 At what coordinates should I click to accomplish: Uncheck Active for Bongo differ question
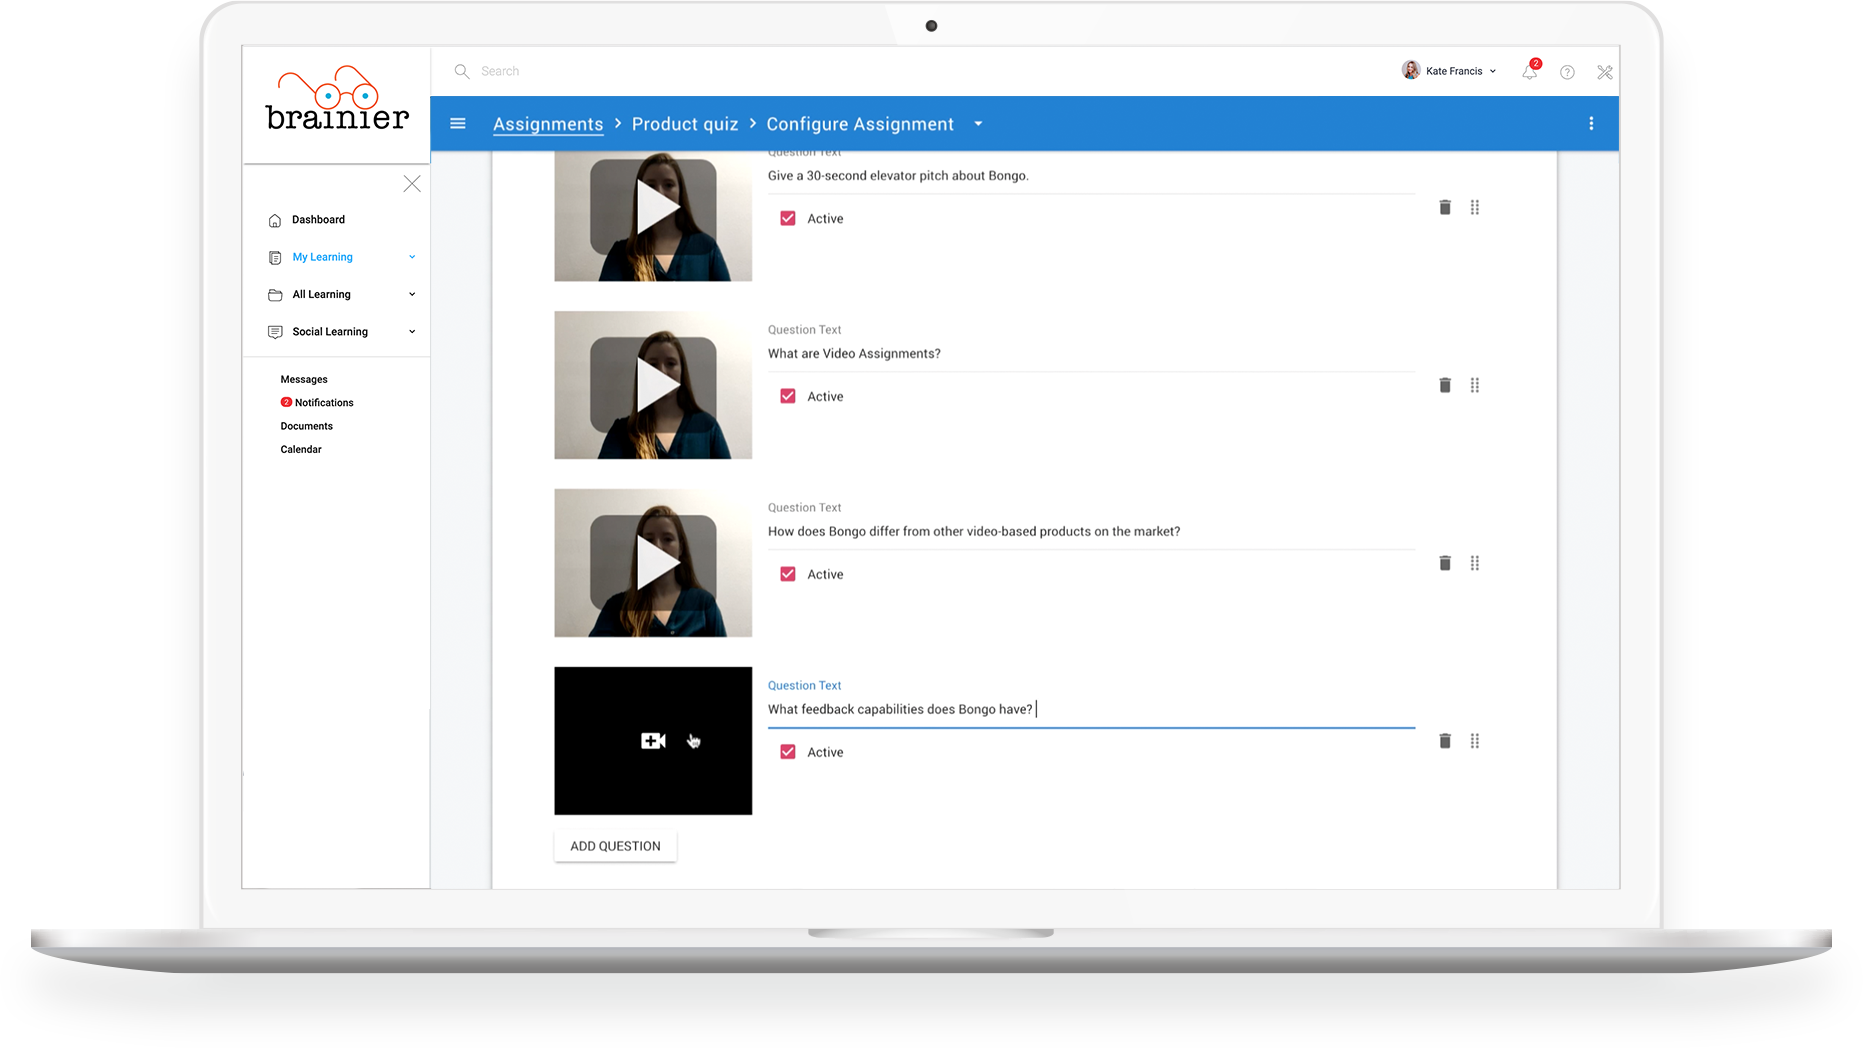(x=788, y=574)
